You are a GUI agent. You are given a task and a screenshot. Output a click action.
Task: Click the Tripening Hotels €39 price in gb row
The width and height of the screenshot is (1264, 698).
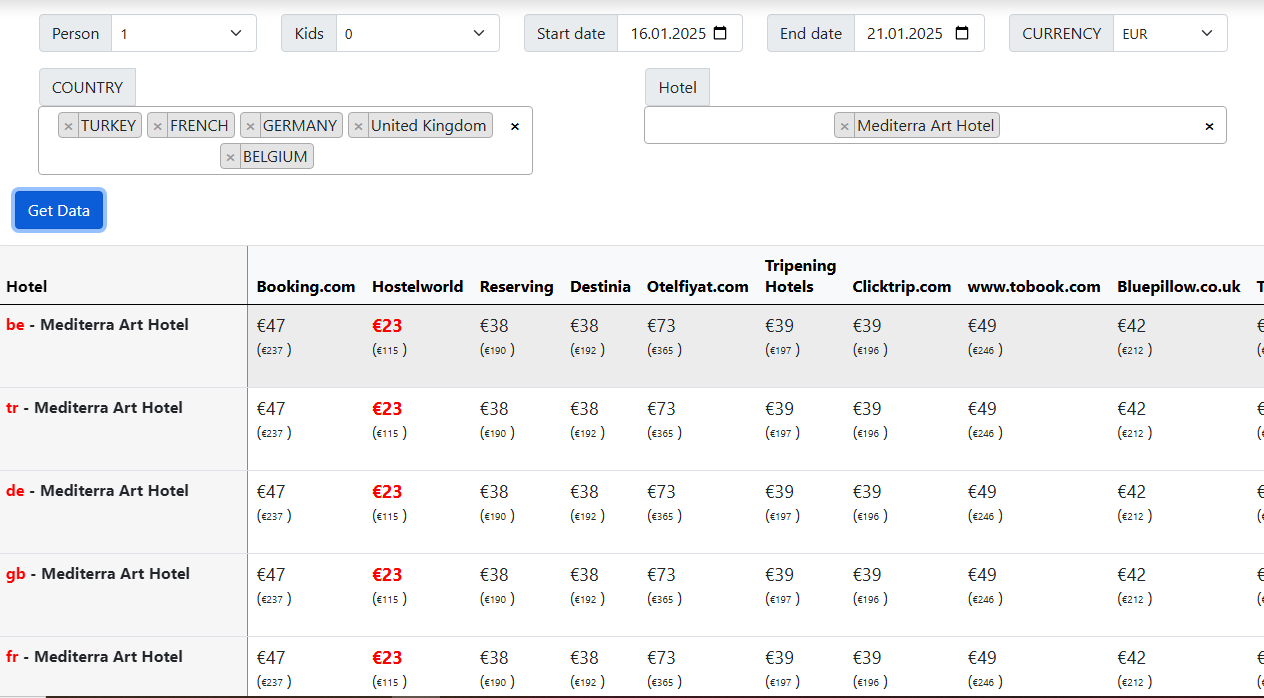[779, 575]
